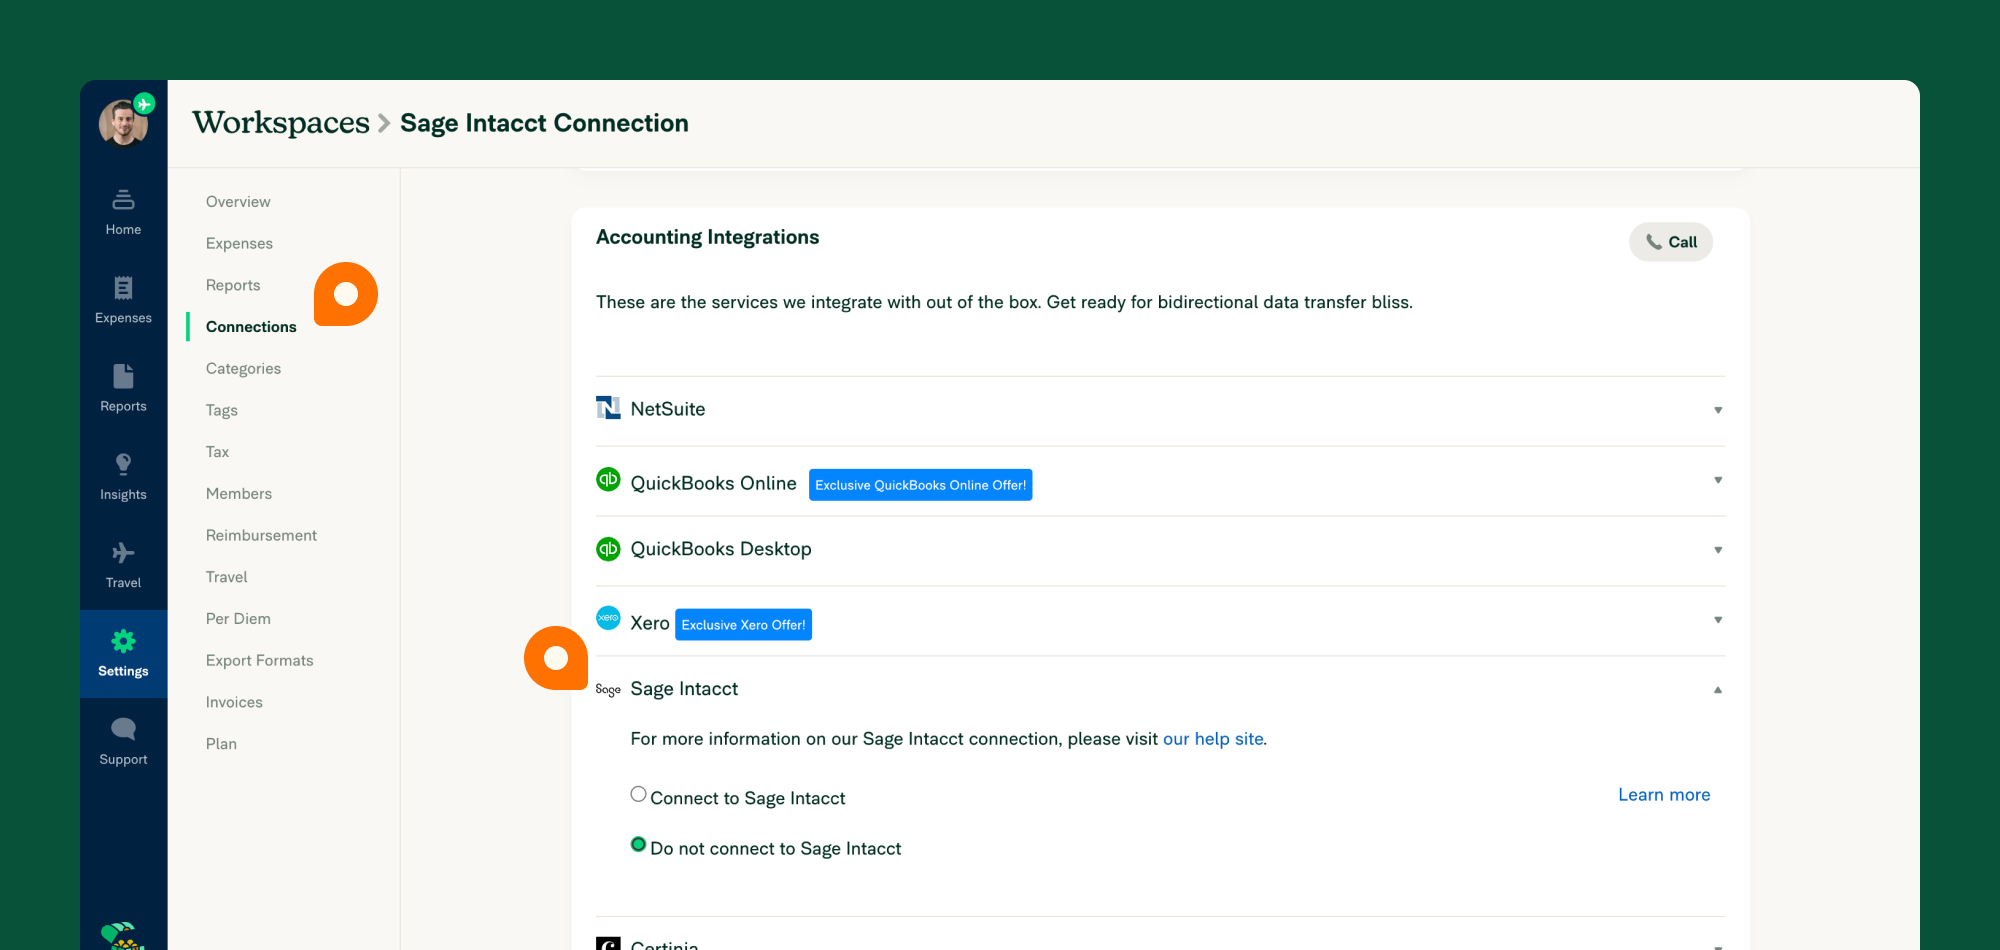Open the 'our help site' link
The image size is (2000, 950).
[1213, 739]
